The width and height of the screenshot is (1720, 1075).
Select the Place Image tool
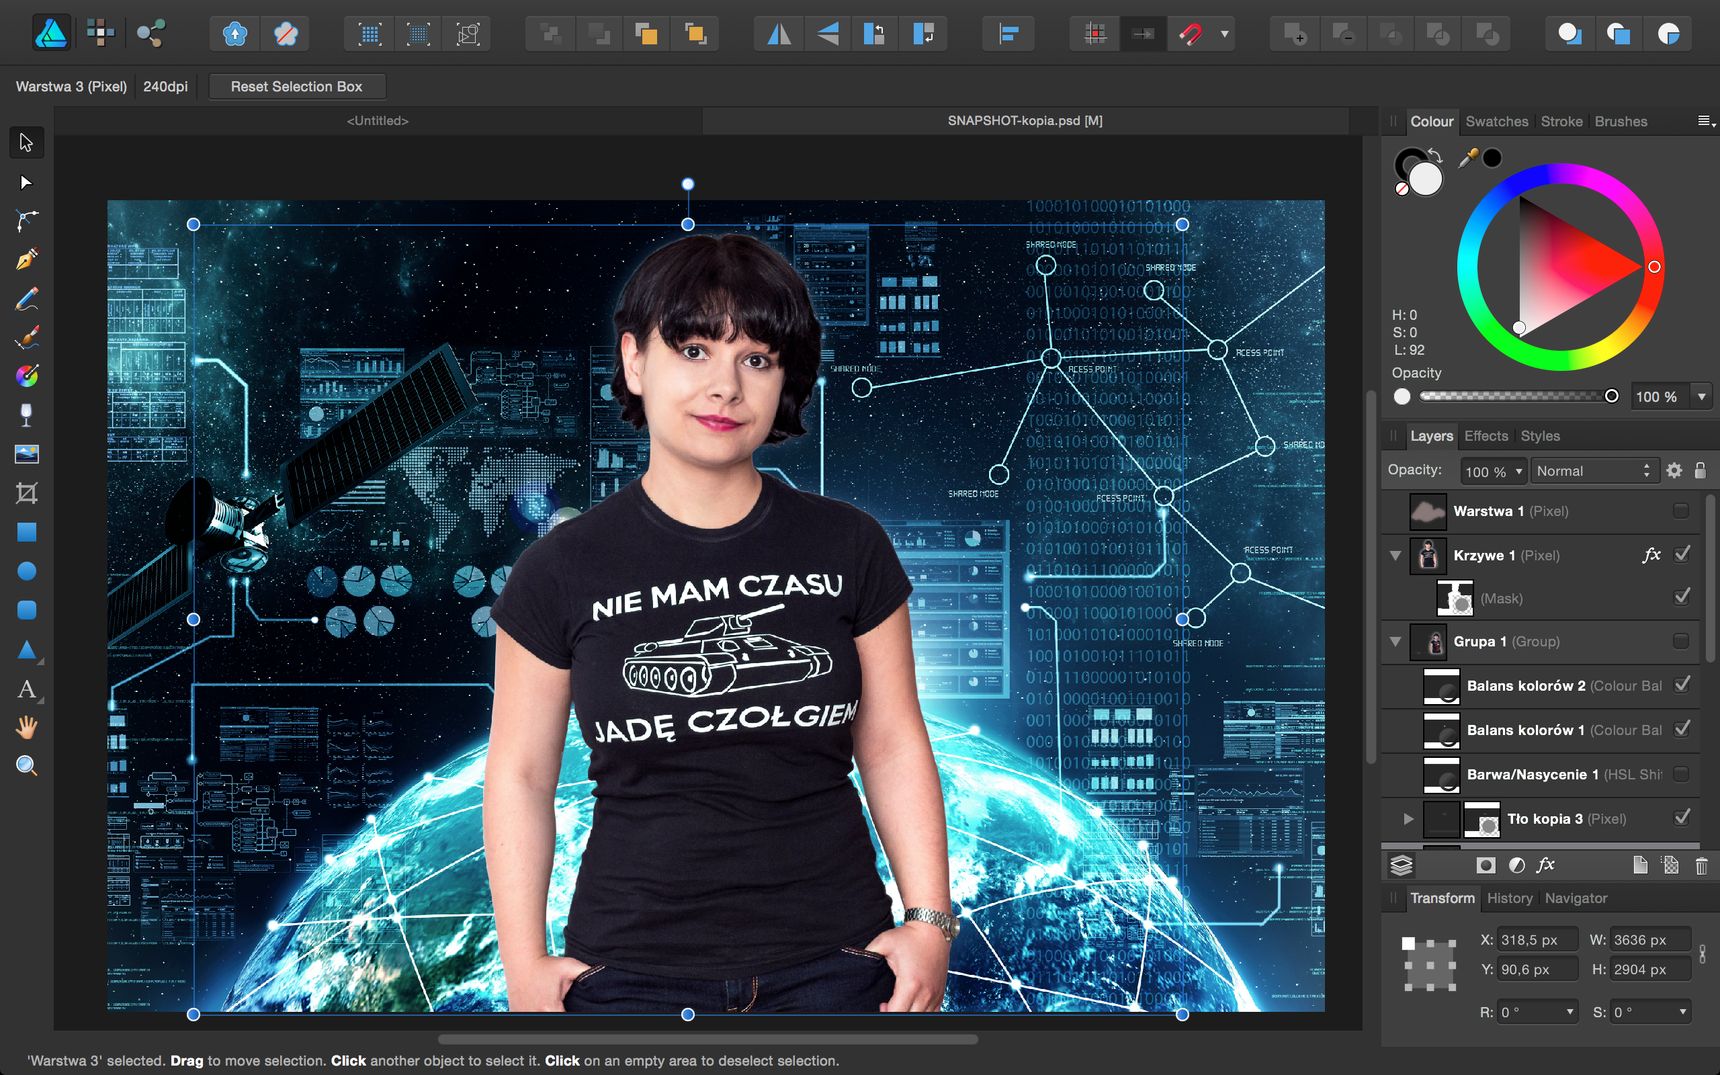tap(26, 454)
